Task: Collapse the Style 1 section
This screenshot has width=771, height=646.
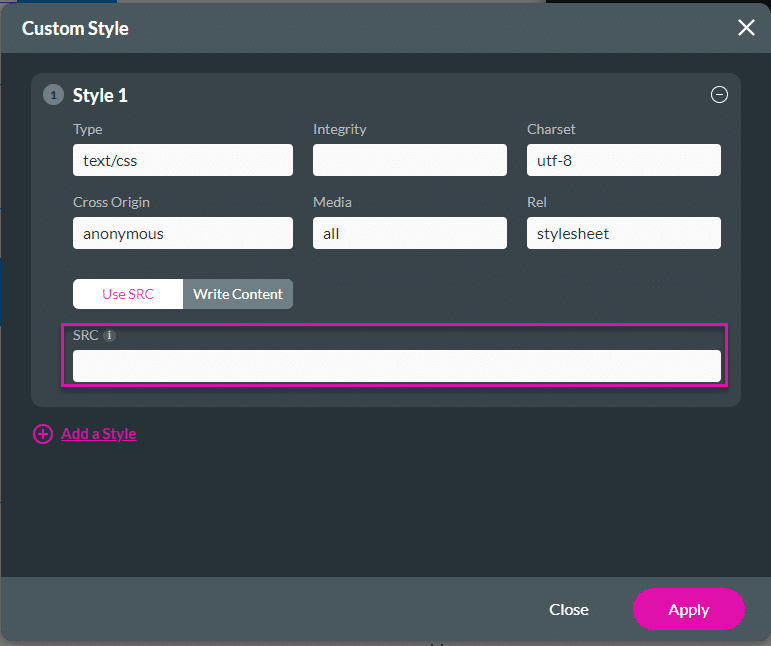Action: click(719, 95)
